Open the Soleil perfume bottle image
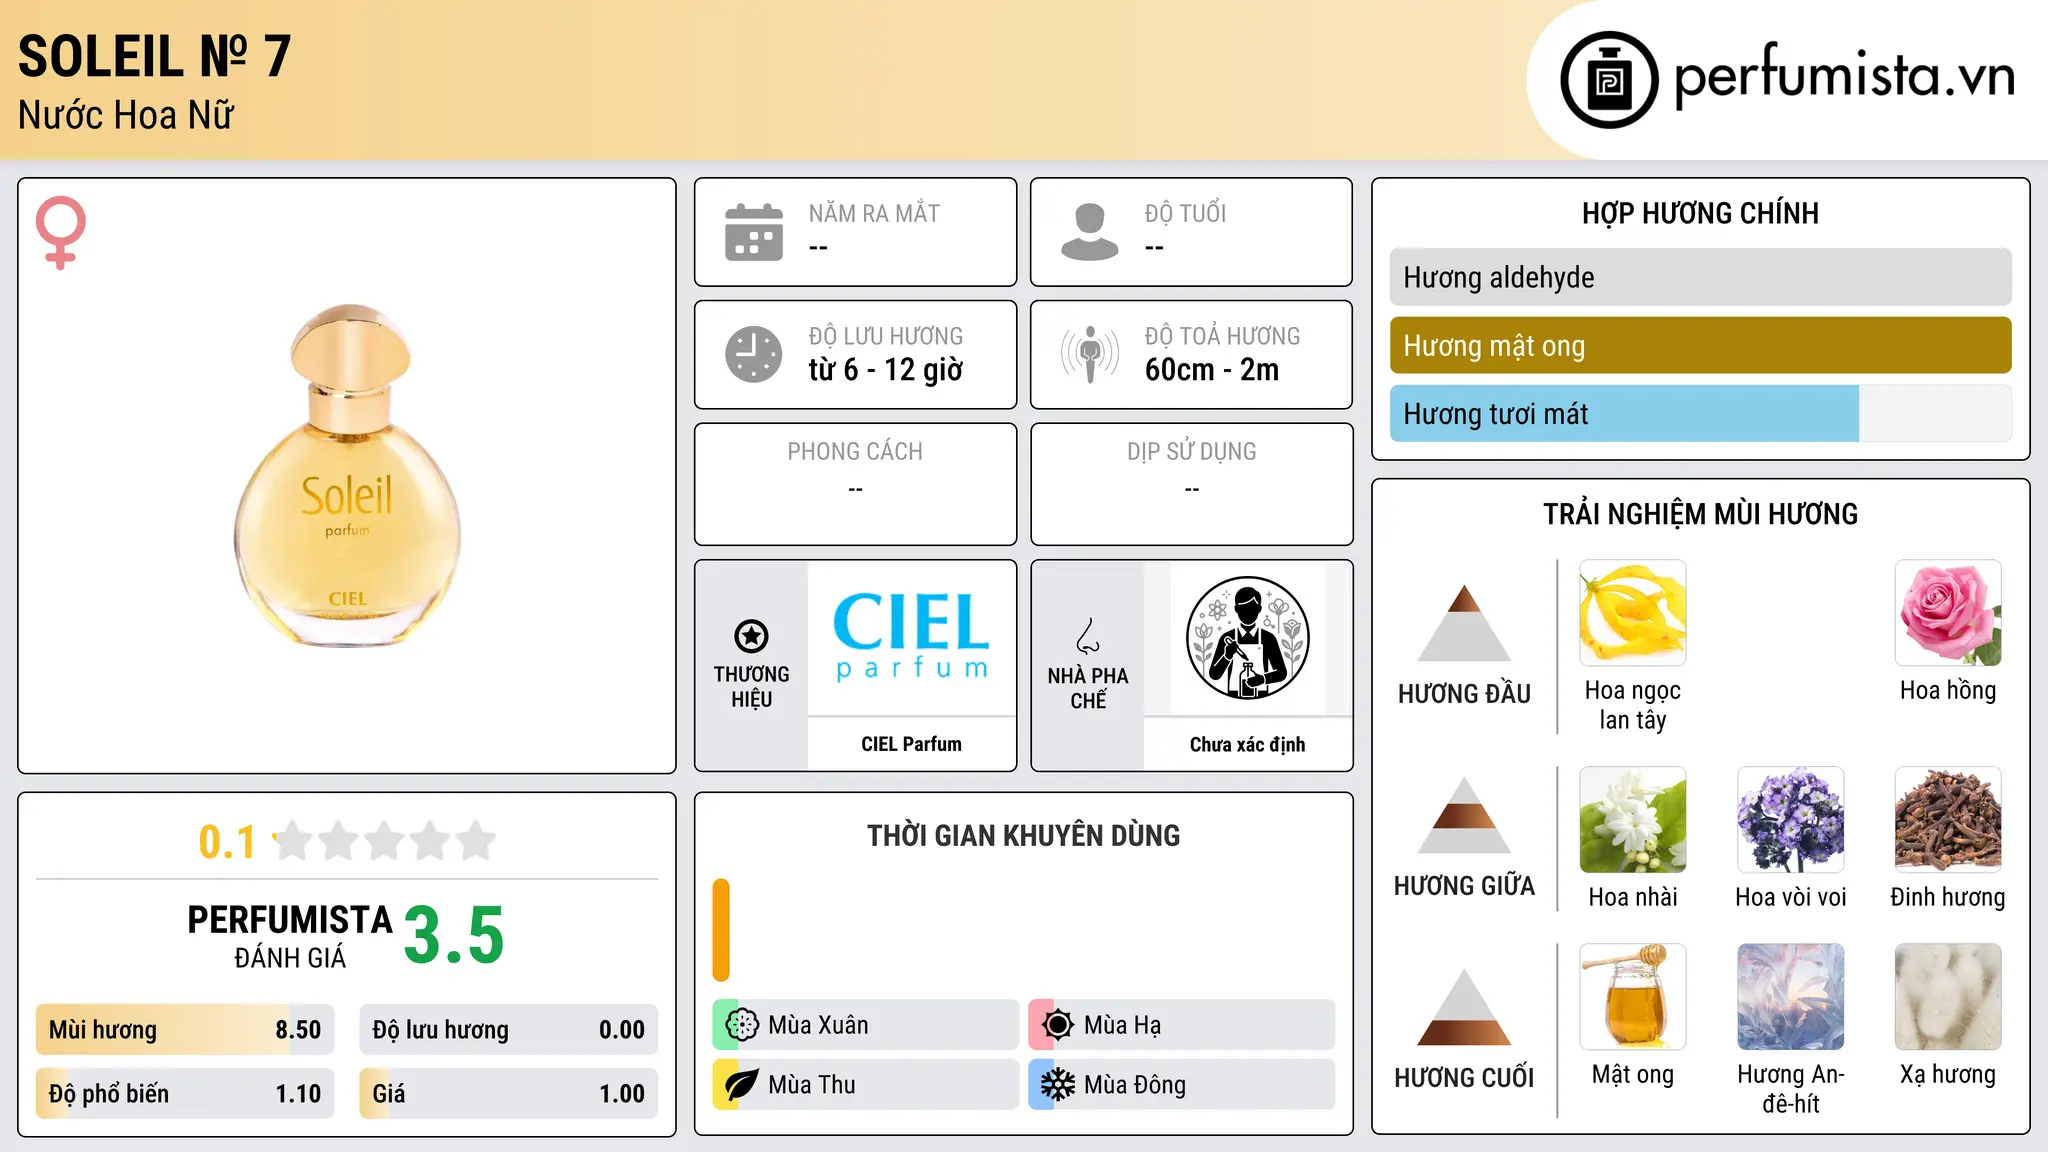Screen dimensions: 2048x1152 pos(347,476)
